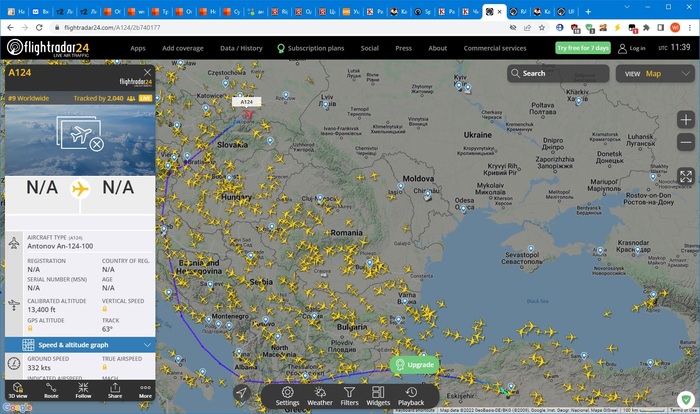Screen dimensions: 700x414
Task: Open the More options in flight panel
Action: coord(145,390)
